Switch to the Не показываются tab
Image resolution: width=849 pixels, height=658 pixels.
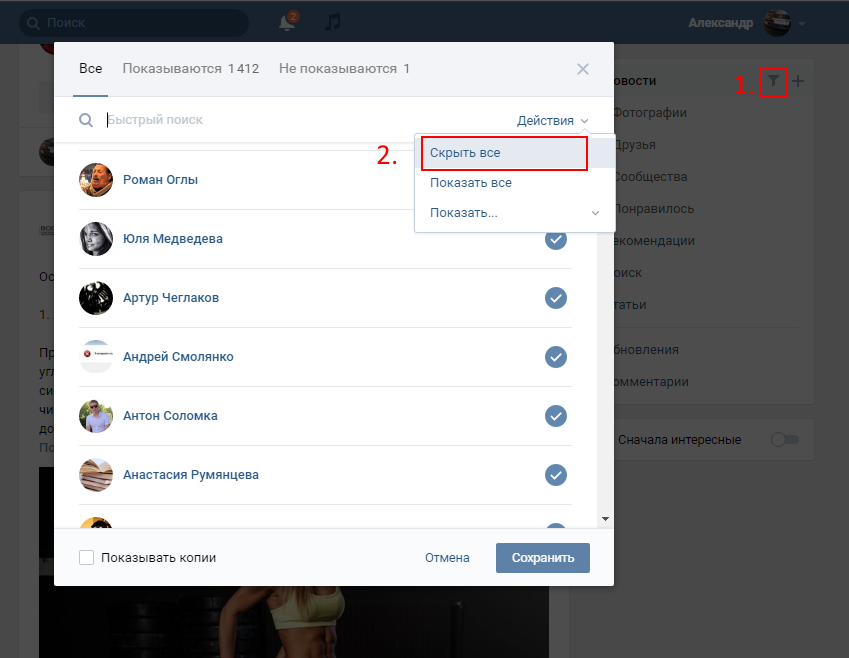tap(344, 69)
